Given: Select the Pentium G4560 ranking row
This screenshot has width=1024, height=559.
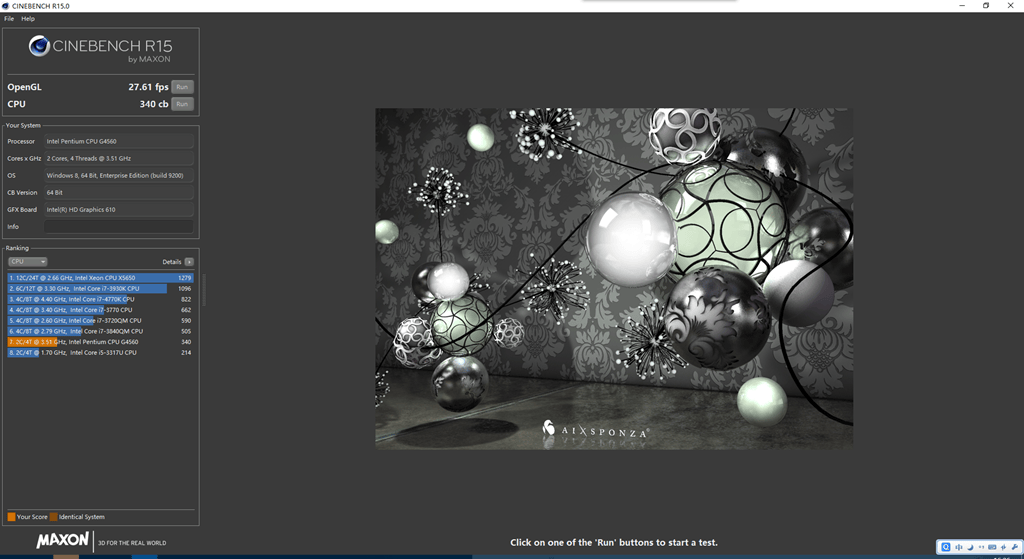Looking at the screenshot, I should point(101,342).
